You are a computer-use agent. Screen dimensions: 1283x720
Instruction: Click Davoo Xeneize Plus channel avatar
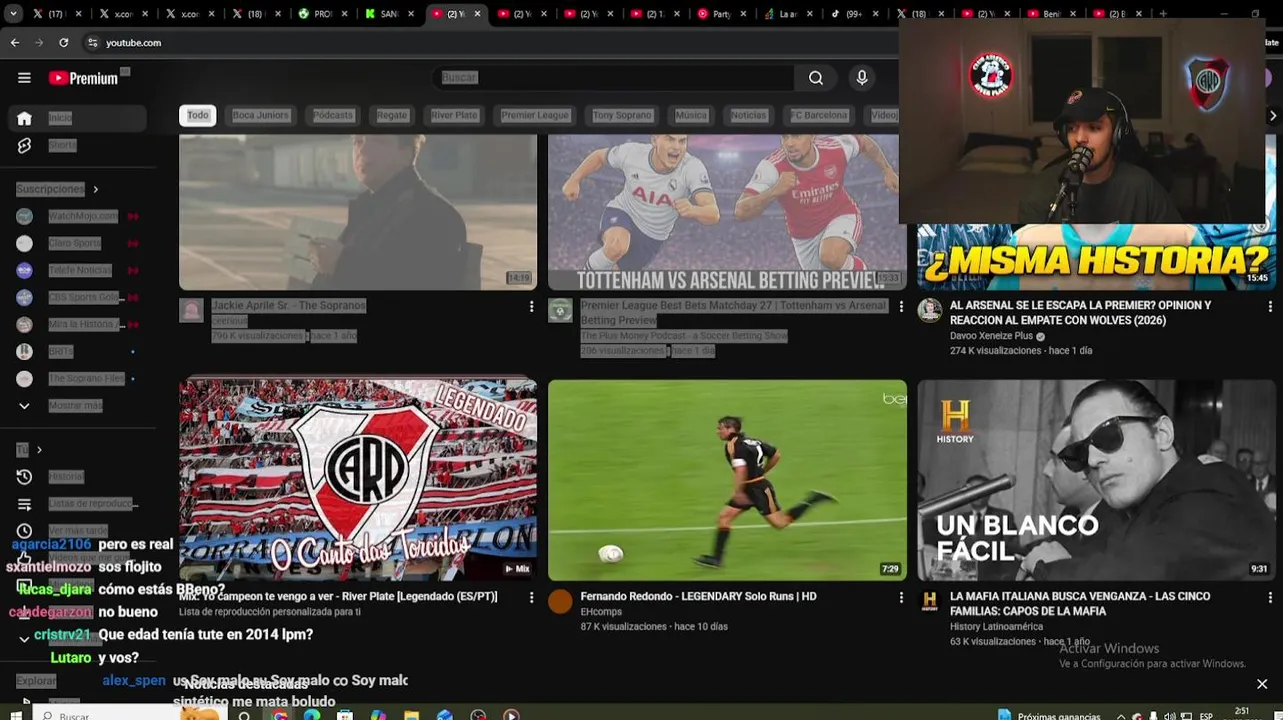click(930, 310)
